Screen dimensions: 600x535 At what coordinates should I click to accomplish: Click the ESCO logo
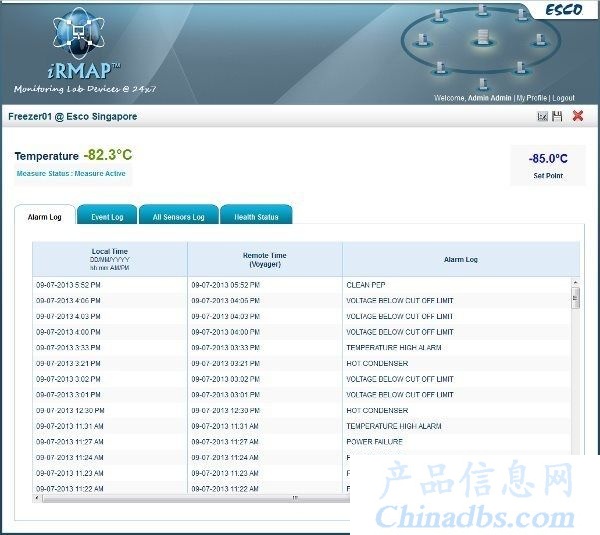pyautogui.click(x=564, y=10)
